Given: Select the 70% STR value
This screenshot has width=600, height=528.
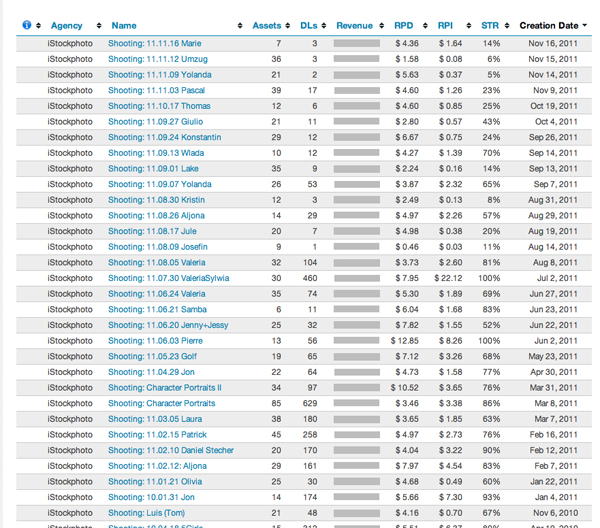Looking at the screenshot, I should (x=491, y=153).
